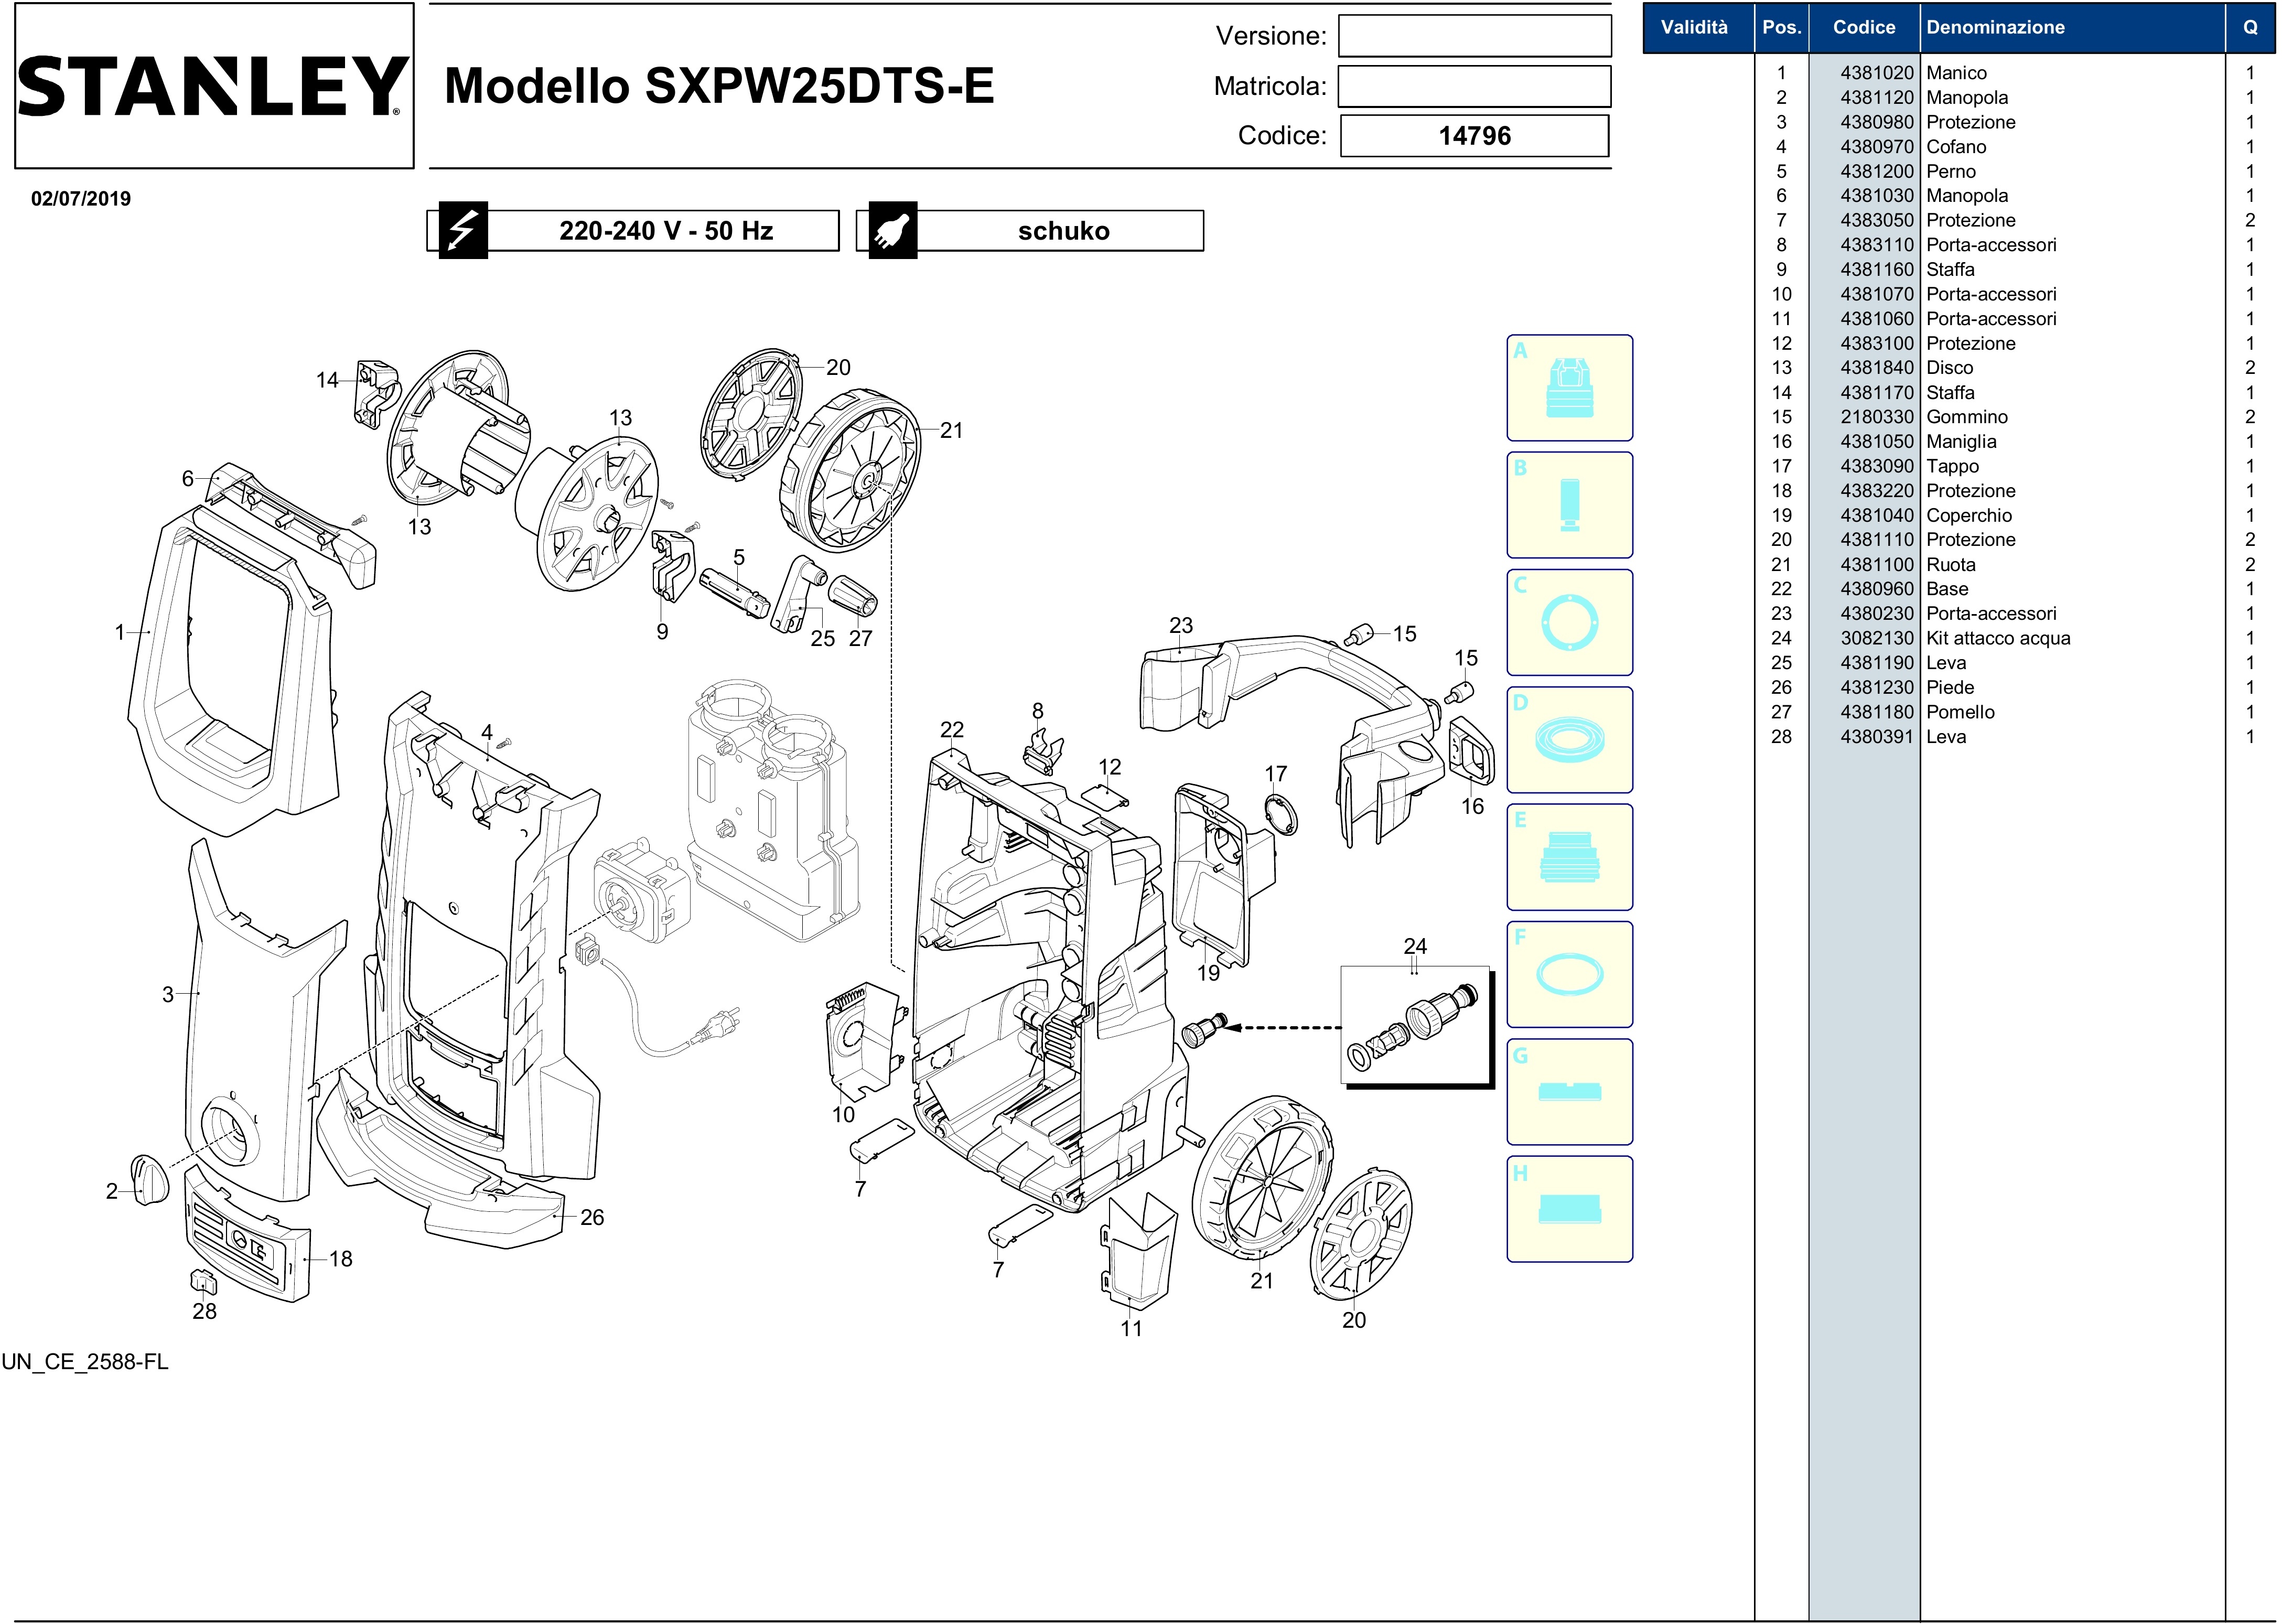
Task: Click the Codice field showing 14796
Action: coord(1474,136)
